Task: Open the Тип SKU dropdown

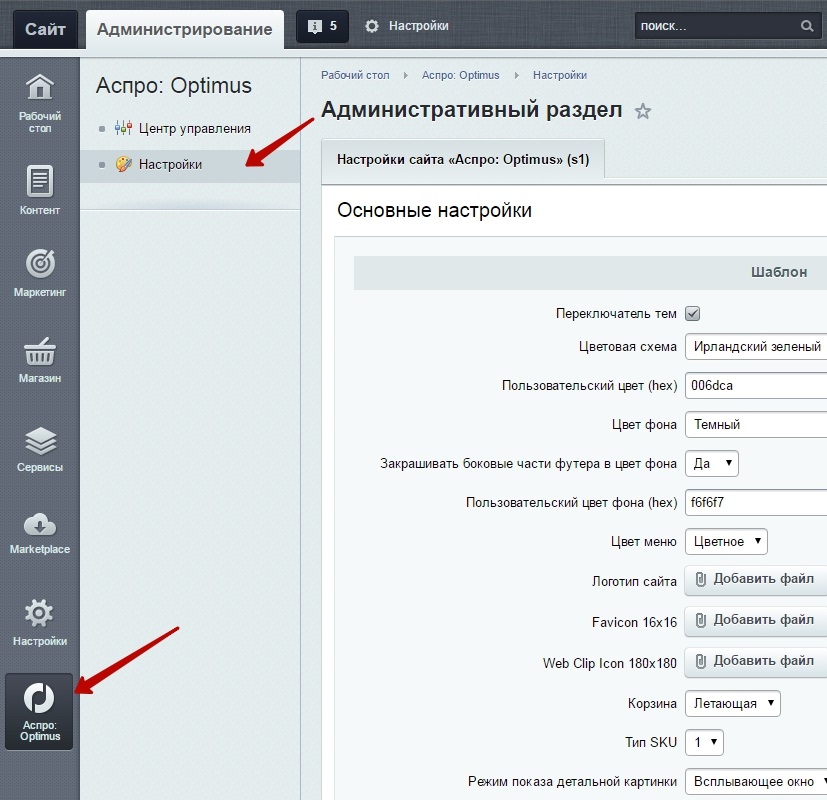Action: pos(704,743)
